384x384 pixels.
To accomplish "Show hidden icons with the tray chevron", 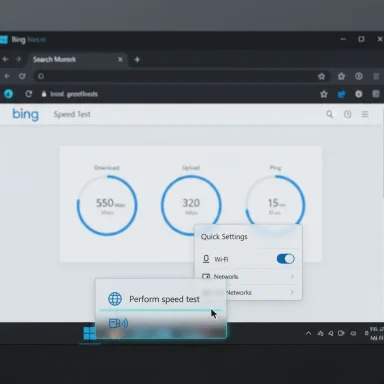I will [308, 333].
